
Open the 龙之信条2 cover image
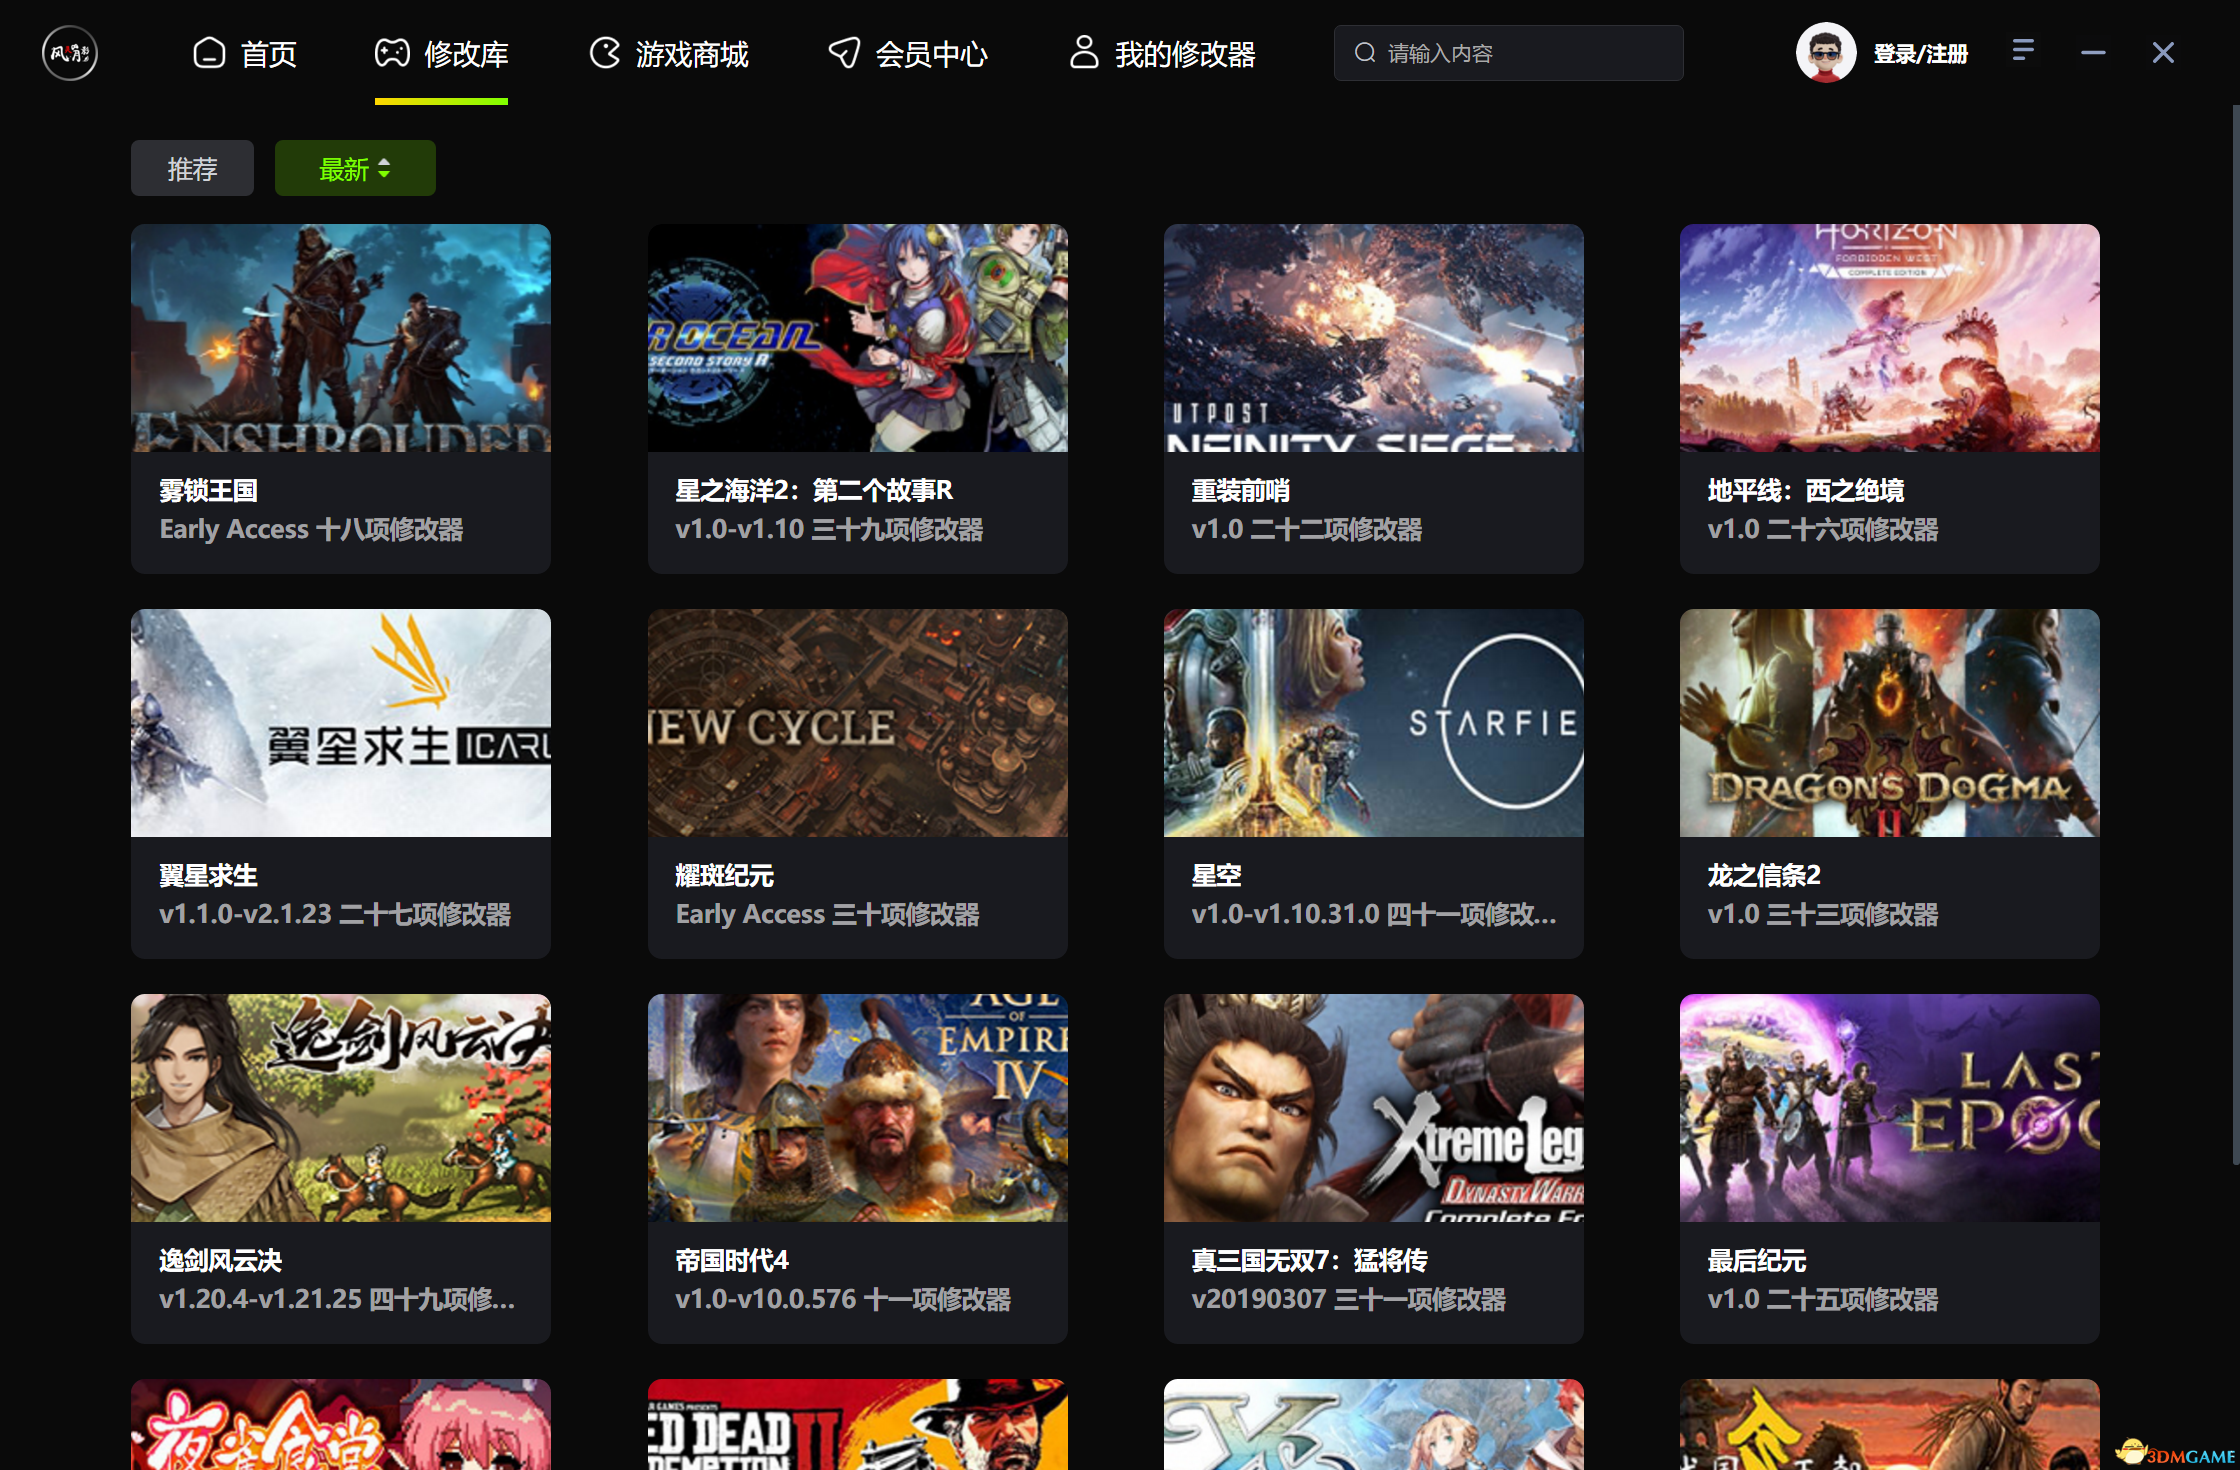pos(1890,723)
